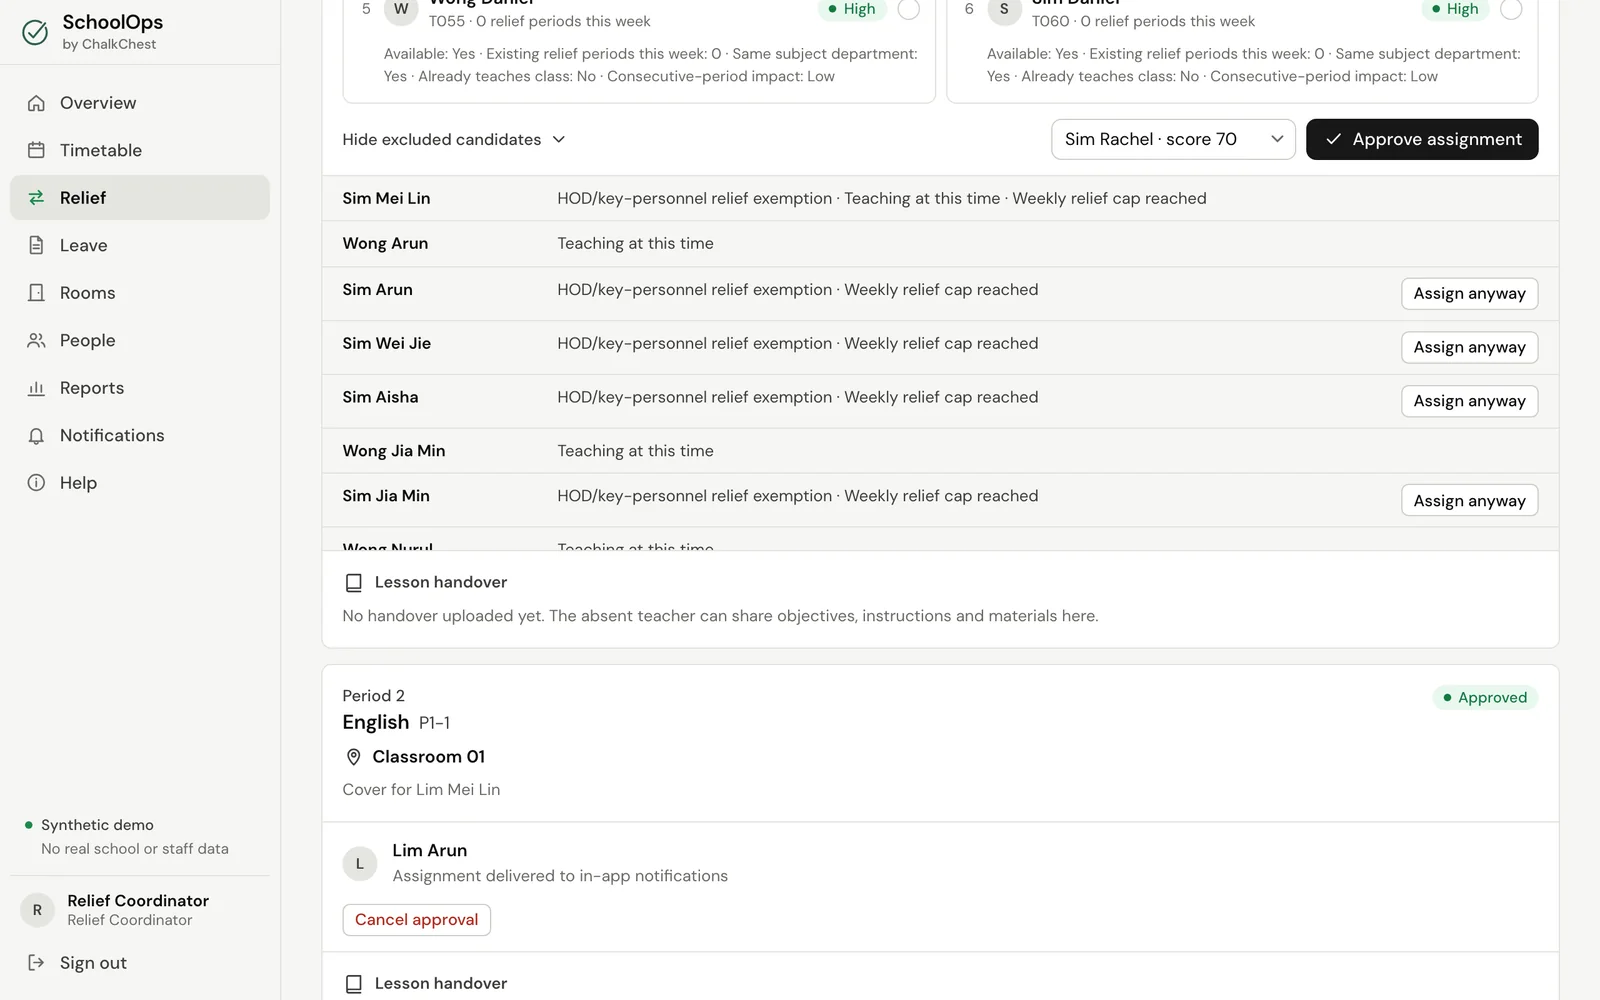Click the Rooms door icon
1600x1000 pixels.
(36, 293)
